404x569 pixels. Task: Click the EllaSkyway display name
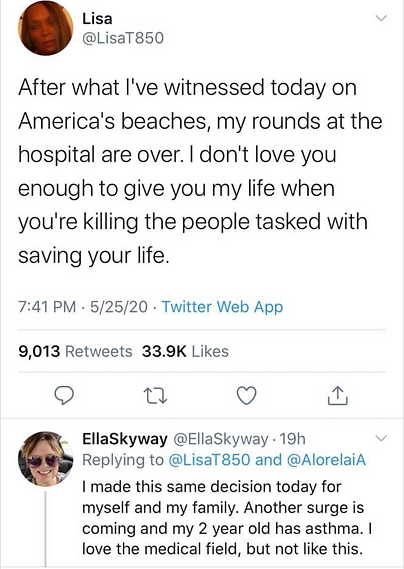coord(125,439)
